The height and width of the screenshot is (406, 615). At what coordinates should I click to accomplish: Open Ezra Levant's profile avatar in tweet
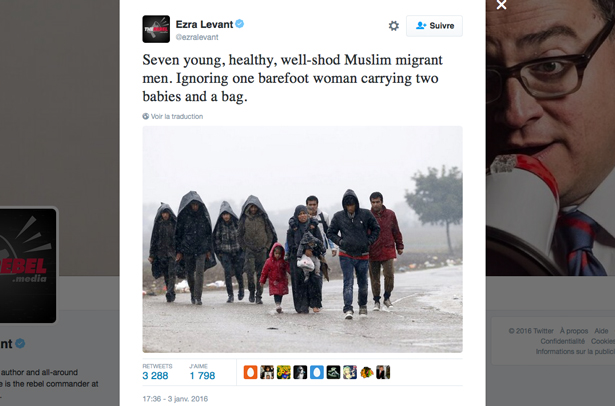tap(156, 29)
